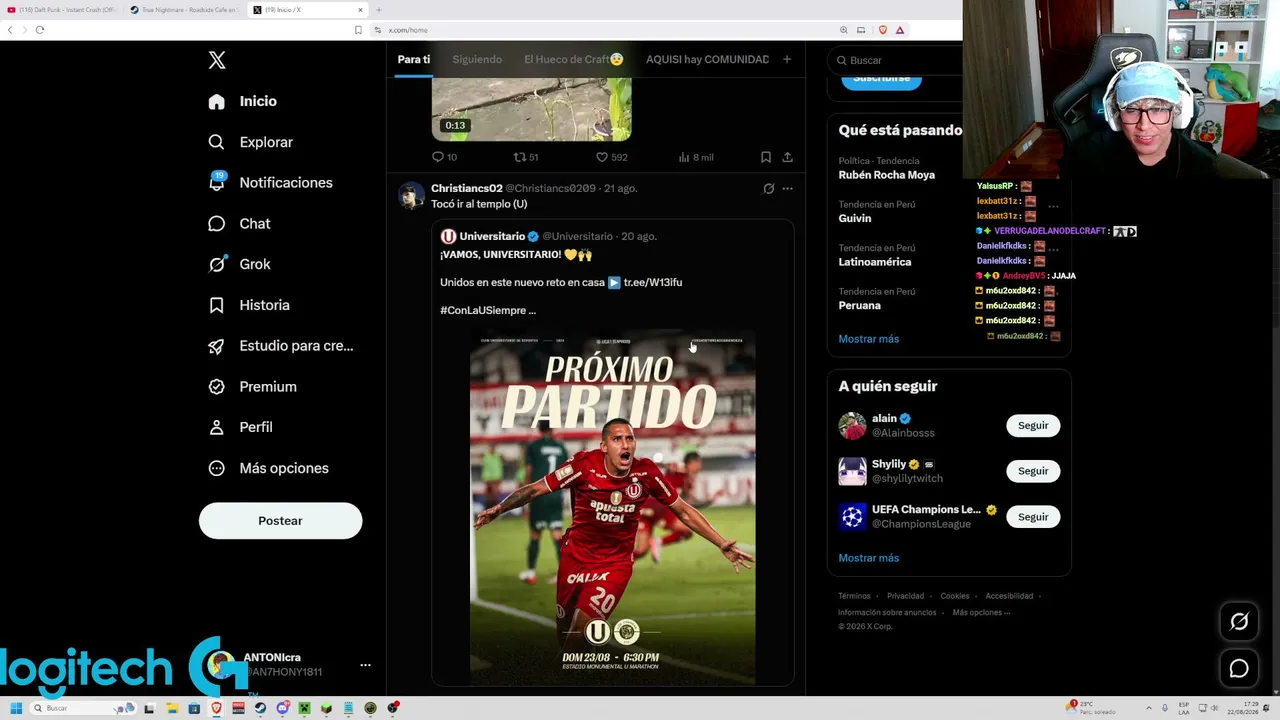The height and width of the screenshot is (720, 1280).
Task: Open the floating Grok button
Action: (1239, 622)
